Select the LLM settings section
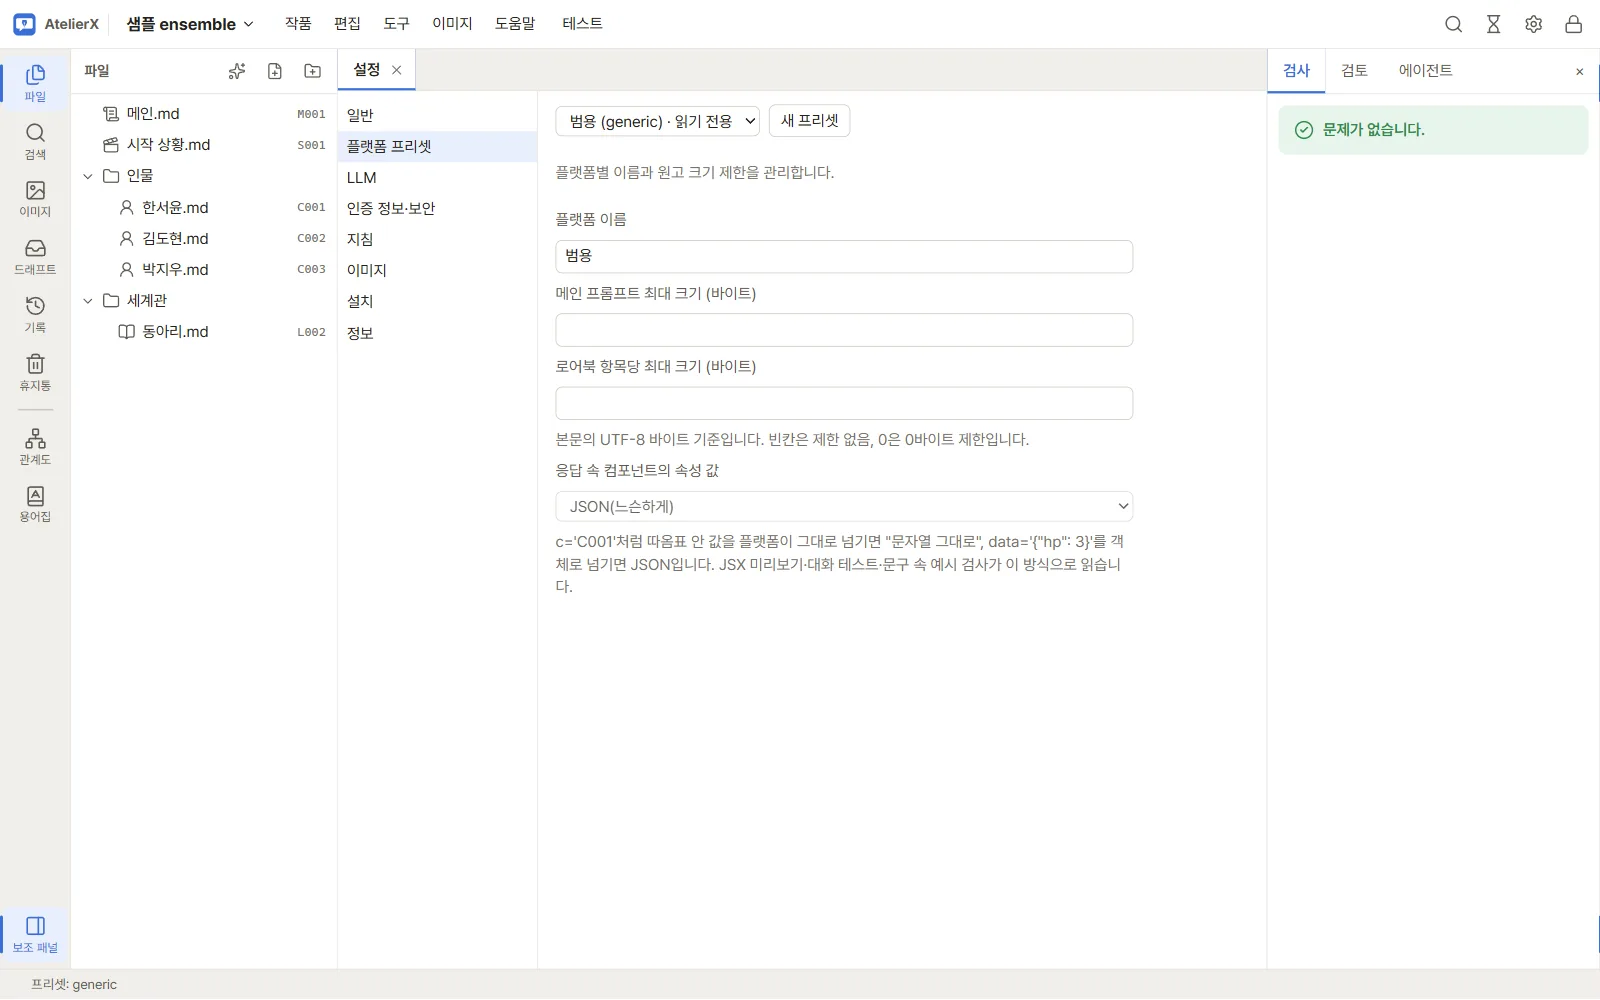This screenshot has height=1000, width=1600. tap(437, 178)
